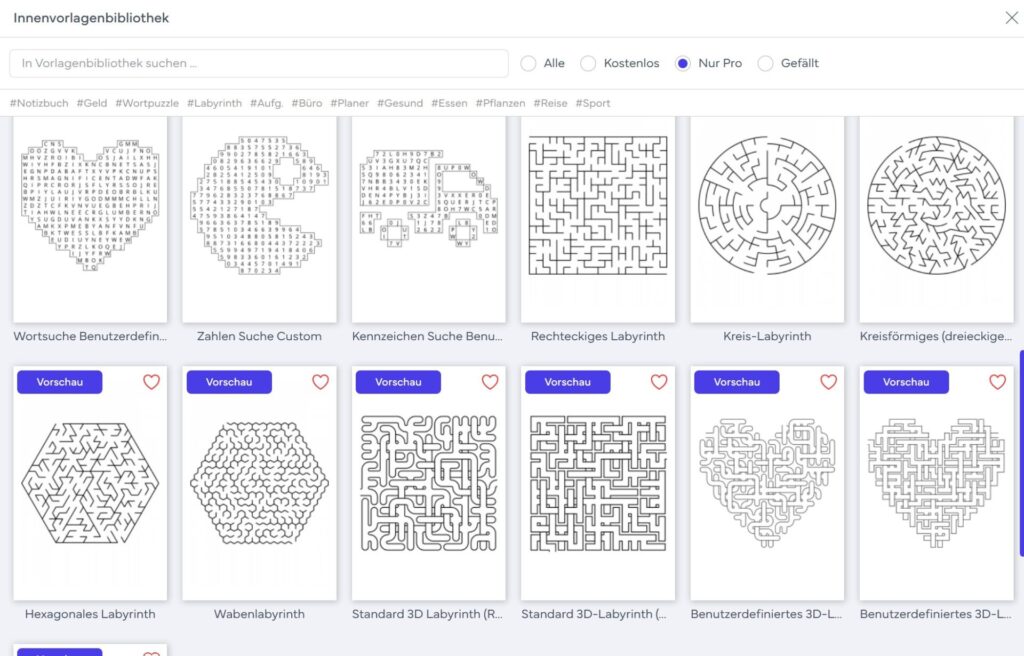This screenshot has height=656, width=1024.
Task: Close the Innenvorlagenbibliothek dialog
Action: click(1012, 18)
